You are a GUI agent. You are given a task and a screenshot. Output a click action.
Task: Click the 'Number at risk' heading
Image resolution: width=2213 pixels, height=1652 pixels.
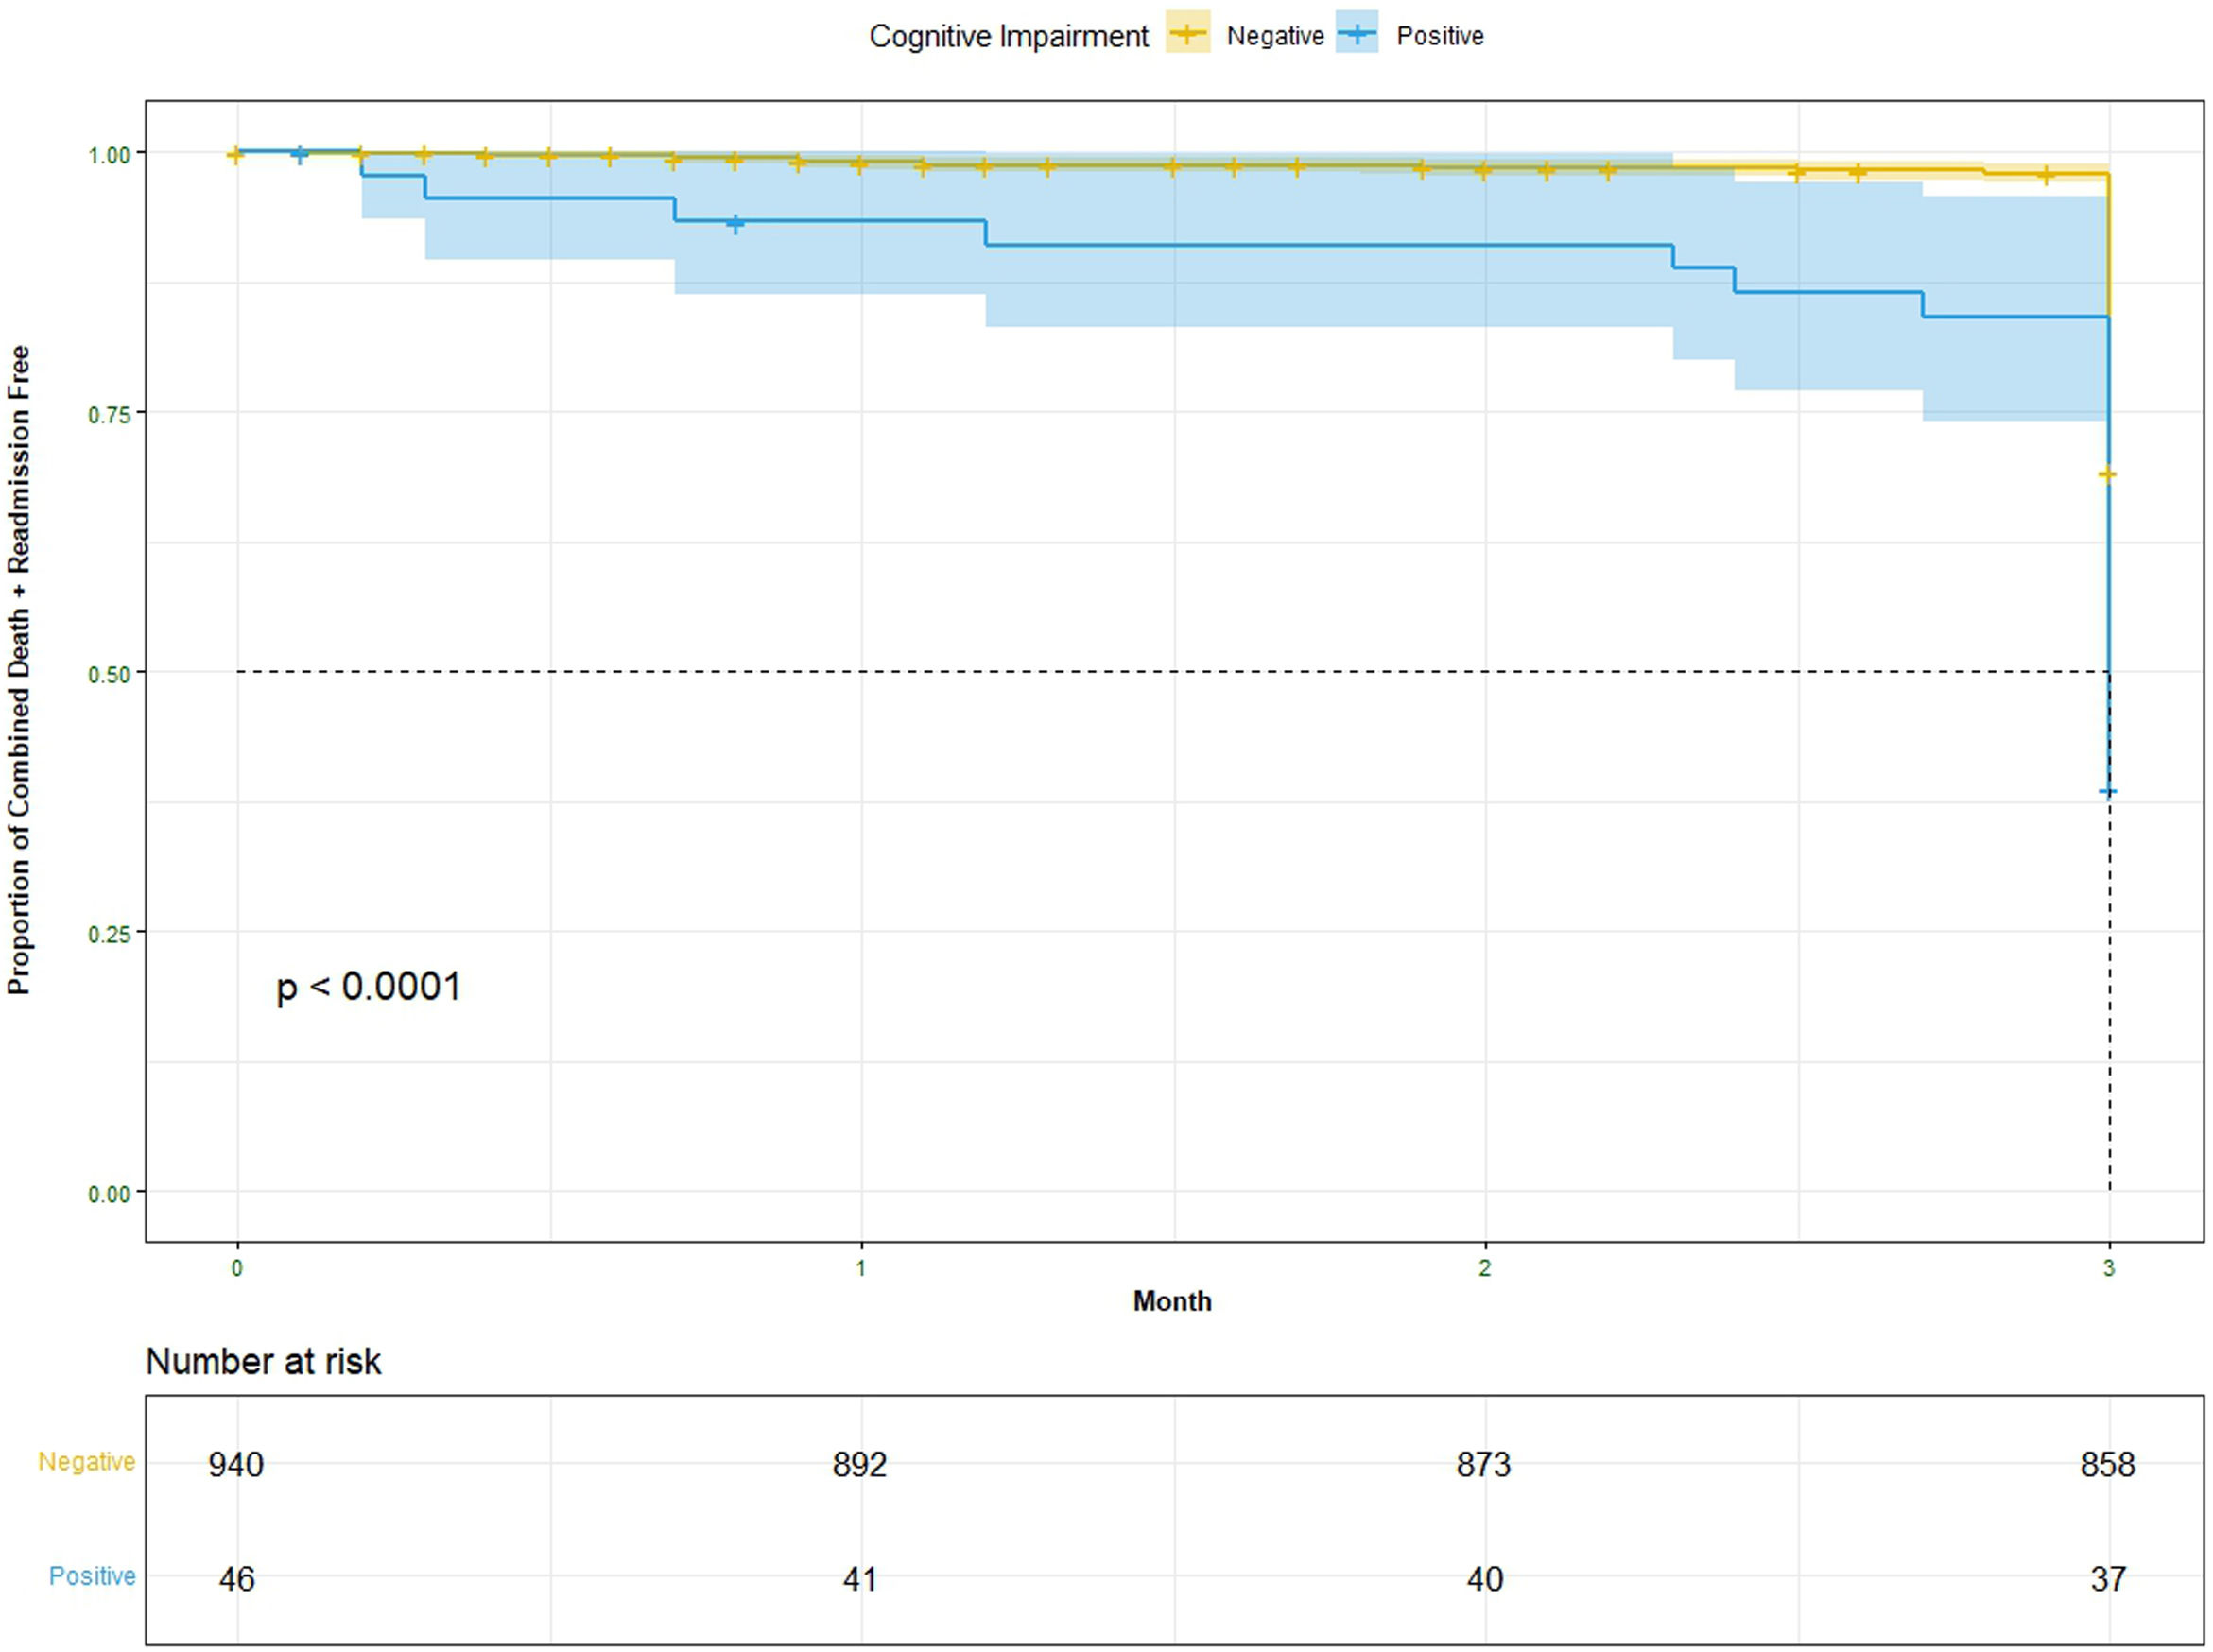pos(263,1361)
